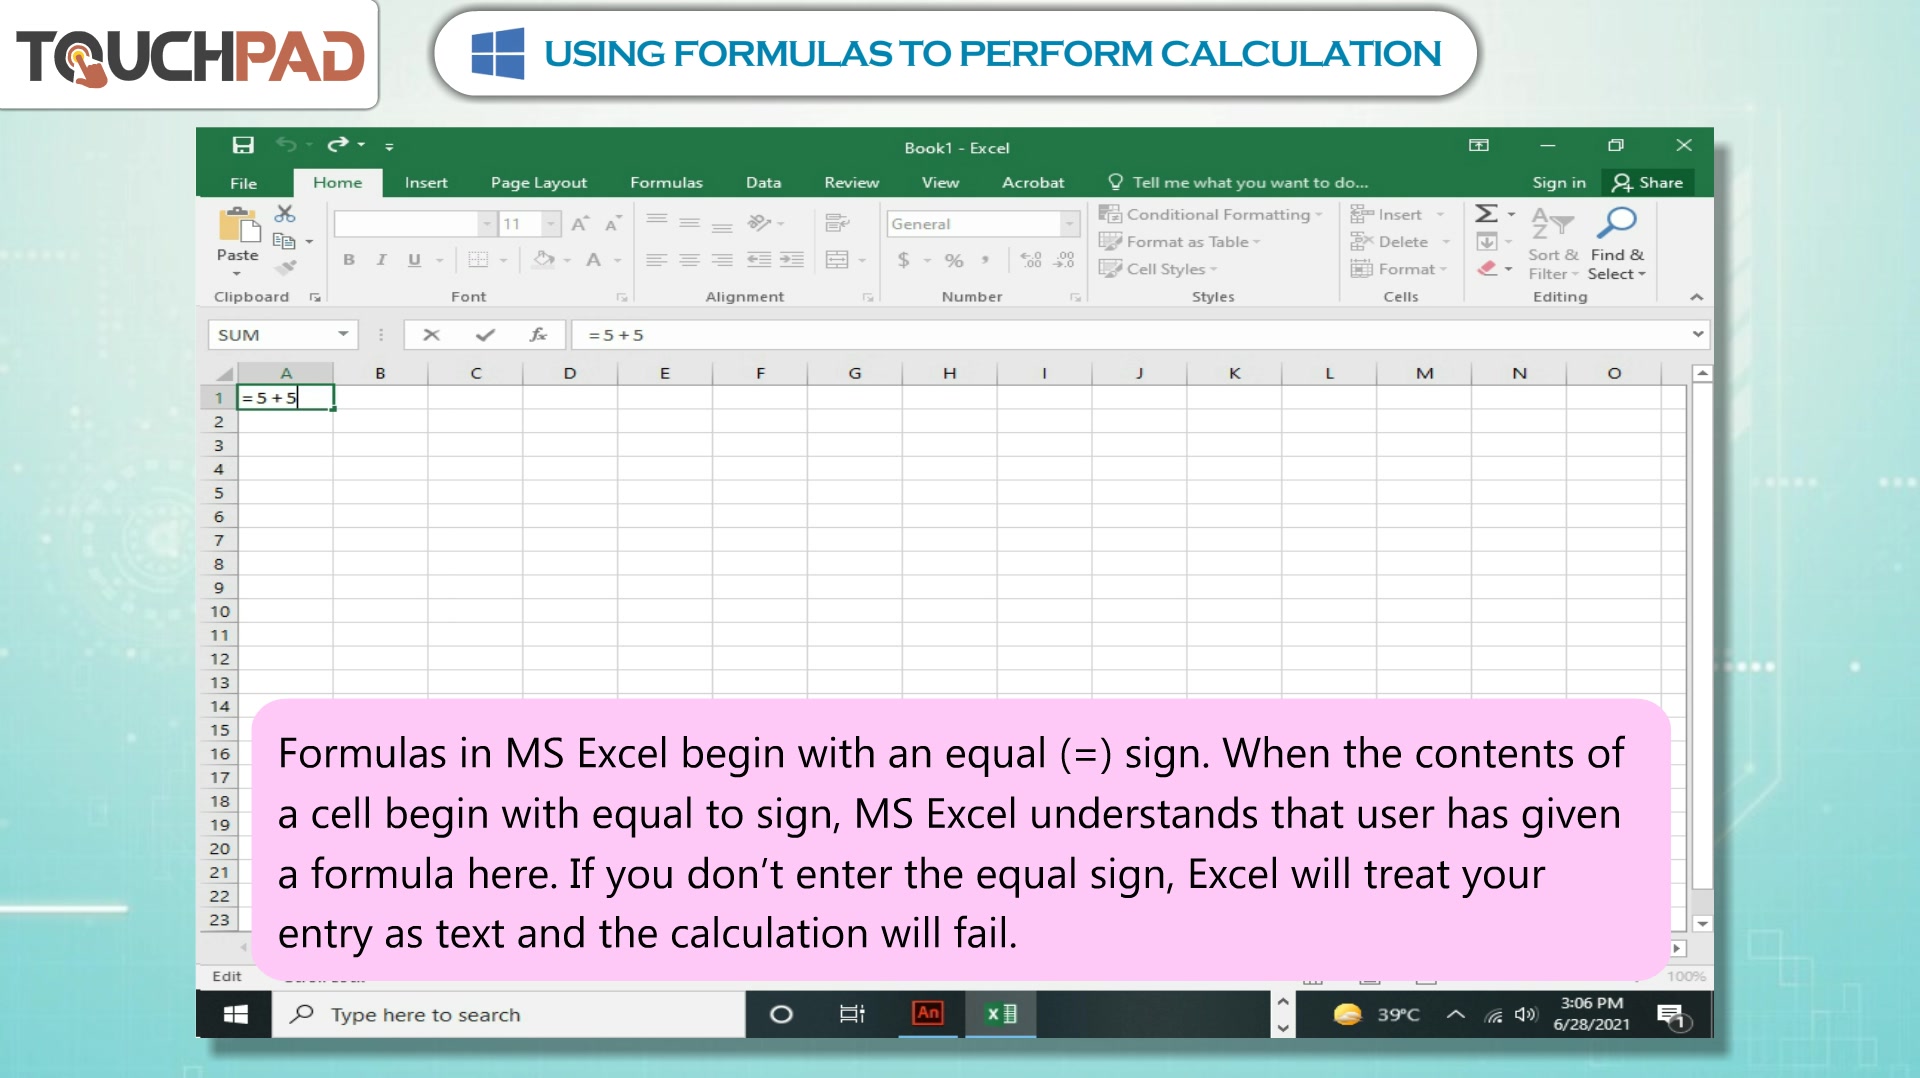Click the Share button
Viewport: 1920px width, 1078px height.
(x=1648, y=183)
